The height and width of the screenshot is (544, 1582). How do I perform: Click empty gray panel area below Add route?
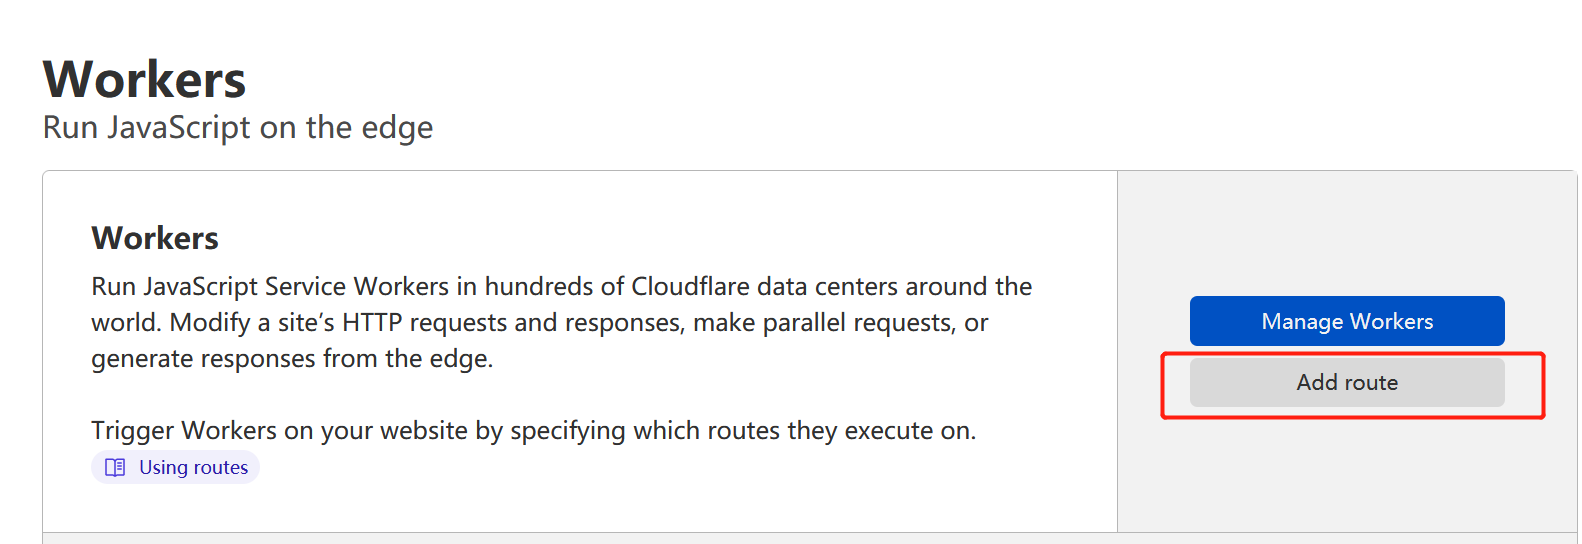click(x=1347, y=475)
